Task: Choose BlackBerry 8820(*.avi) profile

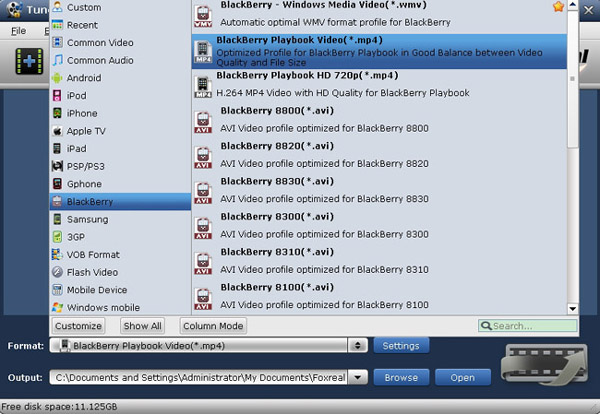Action: [379, 155]
